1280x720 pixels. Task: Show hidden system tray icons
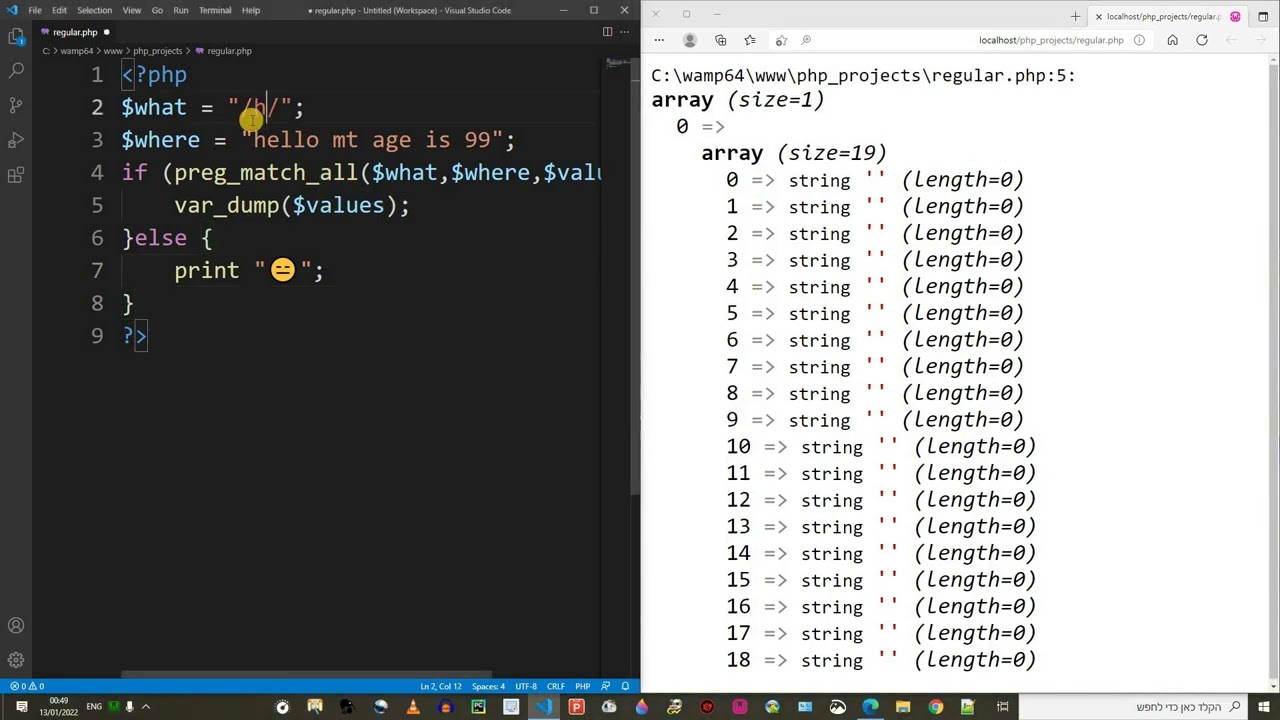coord(146,707)
